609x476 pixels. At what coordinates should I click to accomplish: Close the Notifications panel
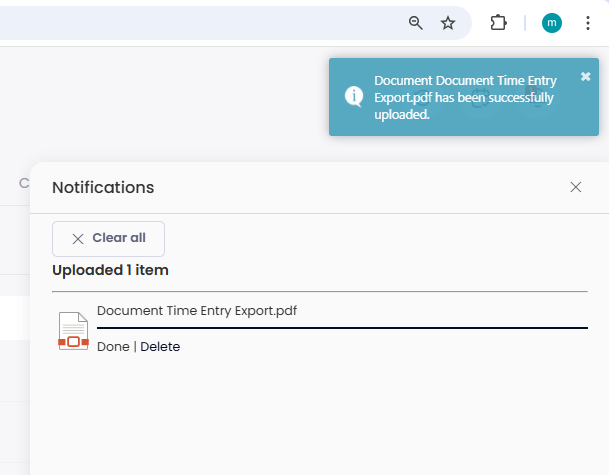(575, 187)
